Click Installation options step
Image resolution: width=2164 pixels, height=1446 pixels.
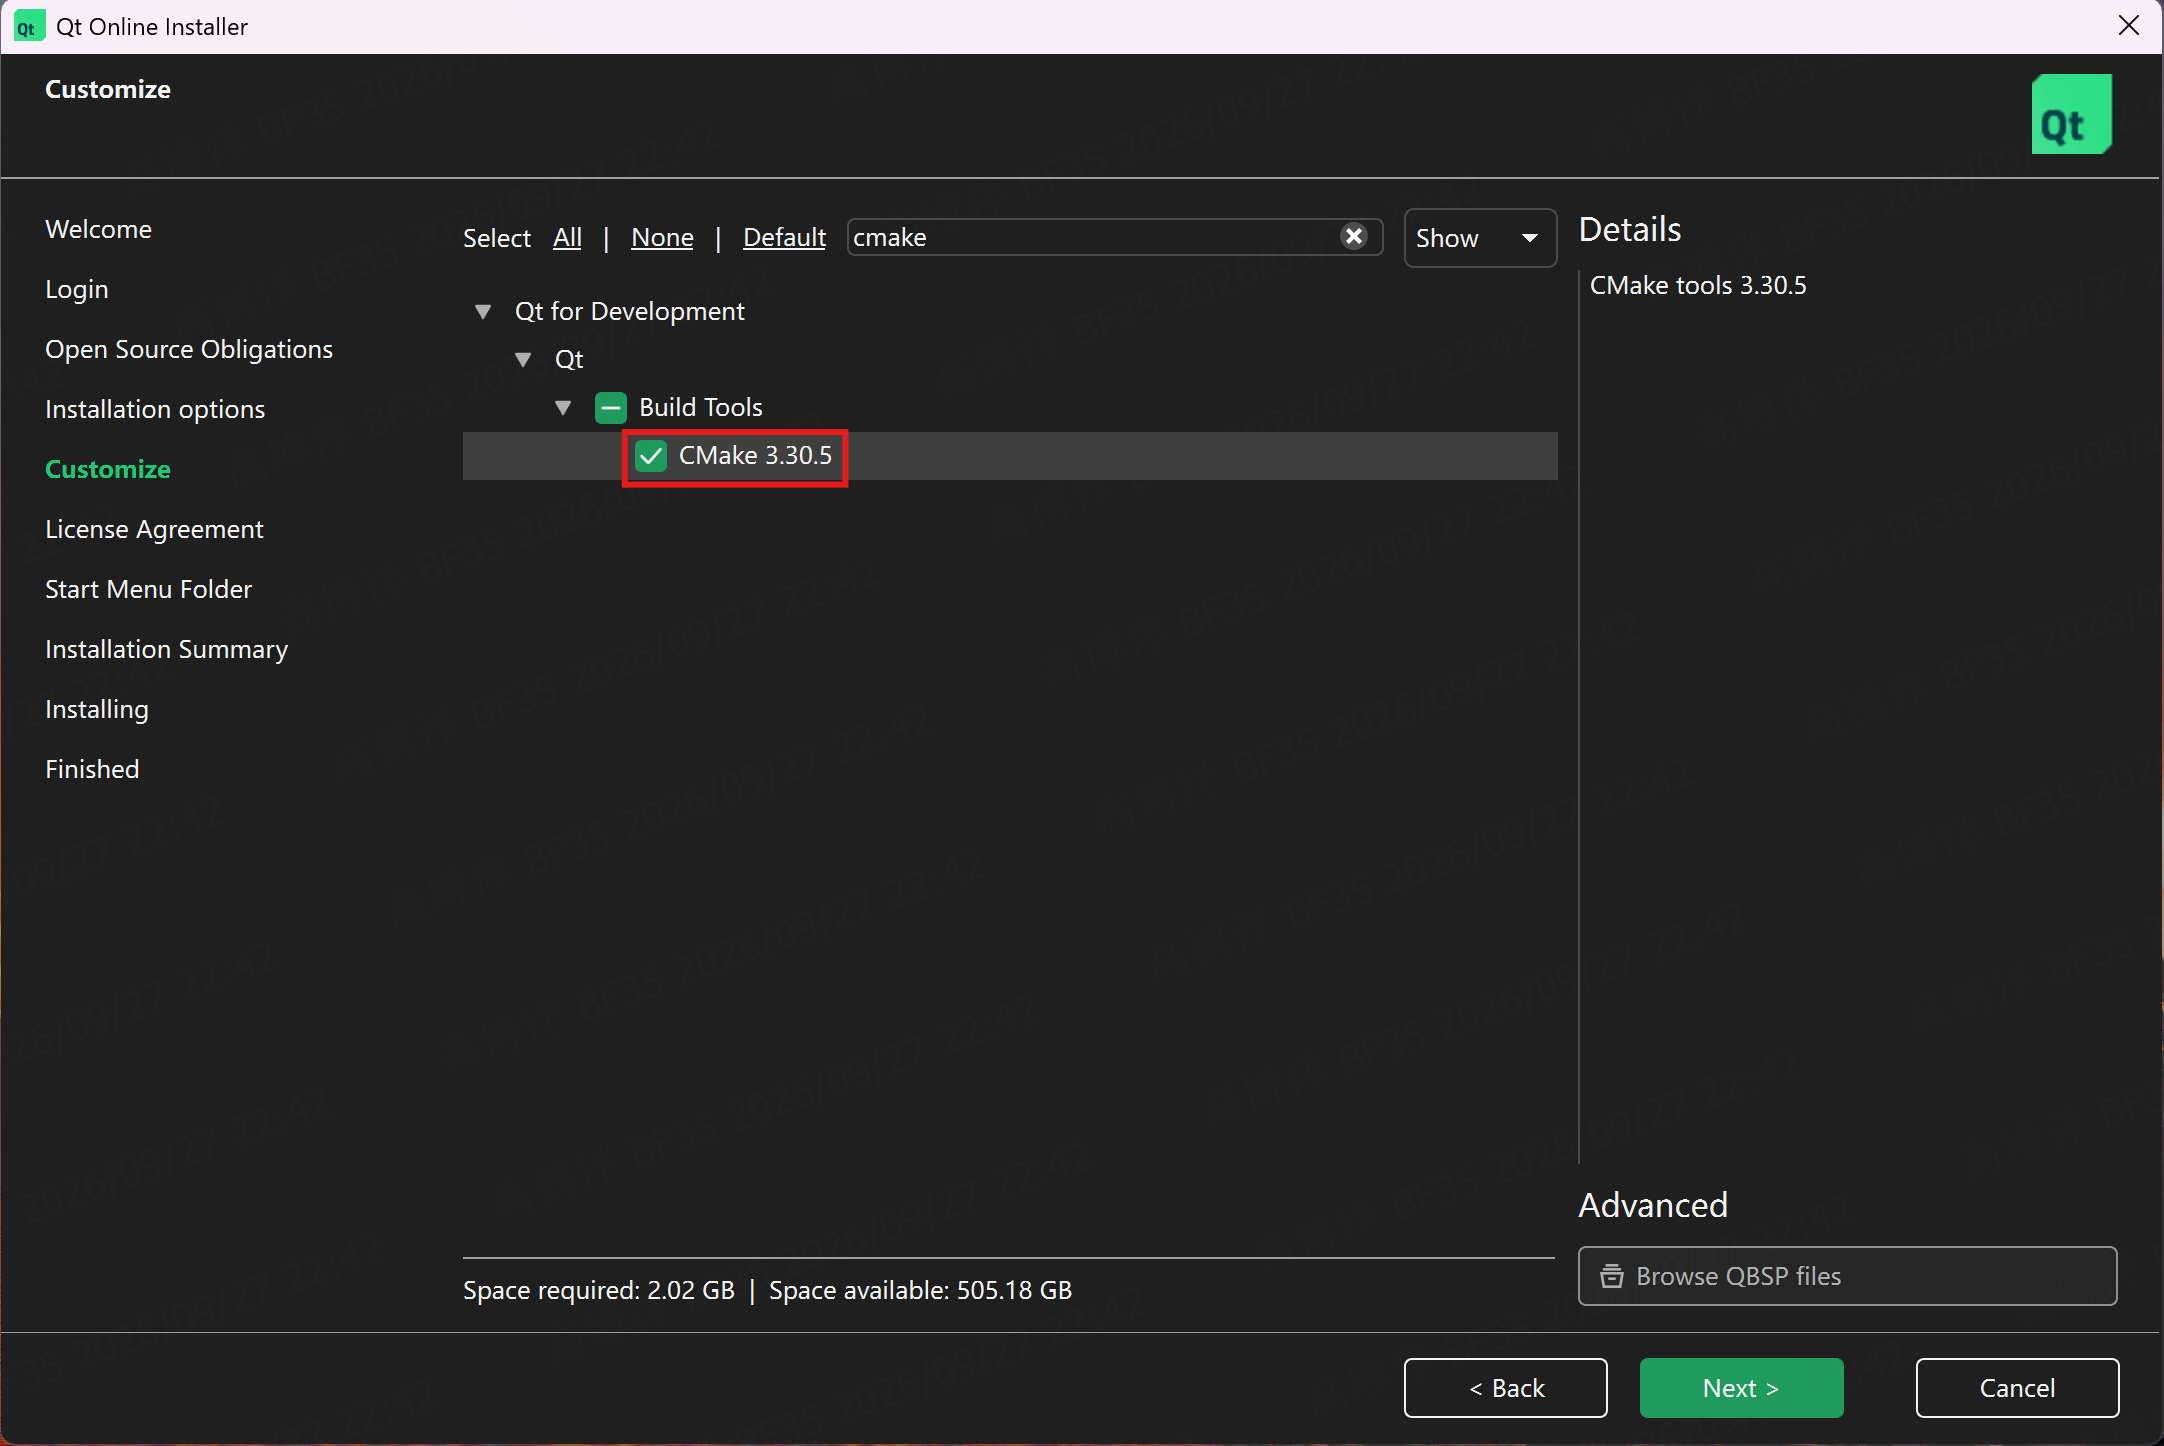(155, 410)
